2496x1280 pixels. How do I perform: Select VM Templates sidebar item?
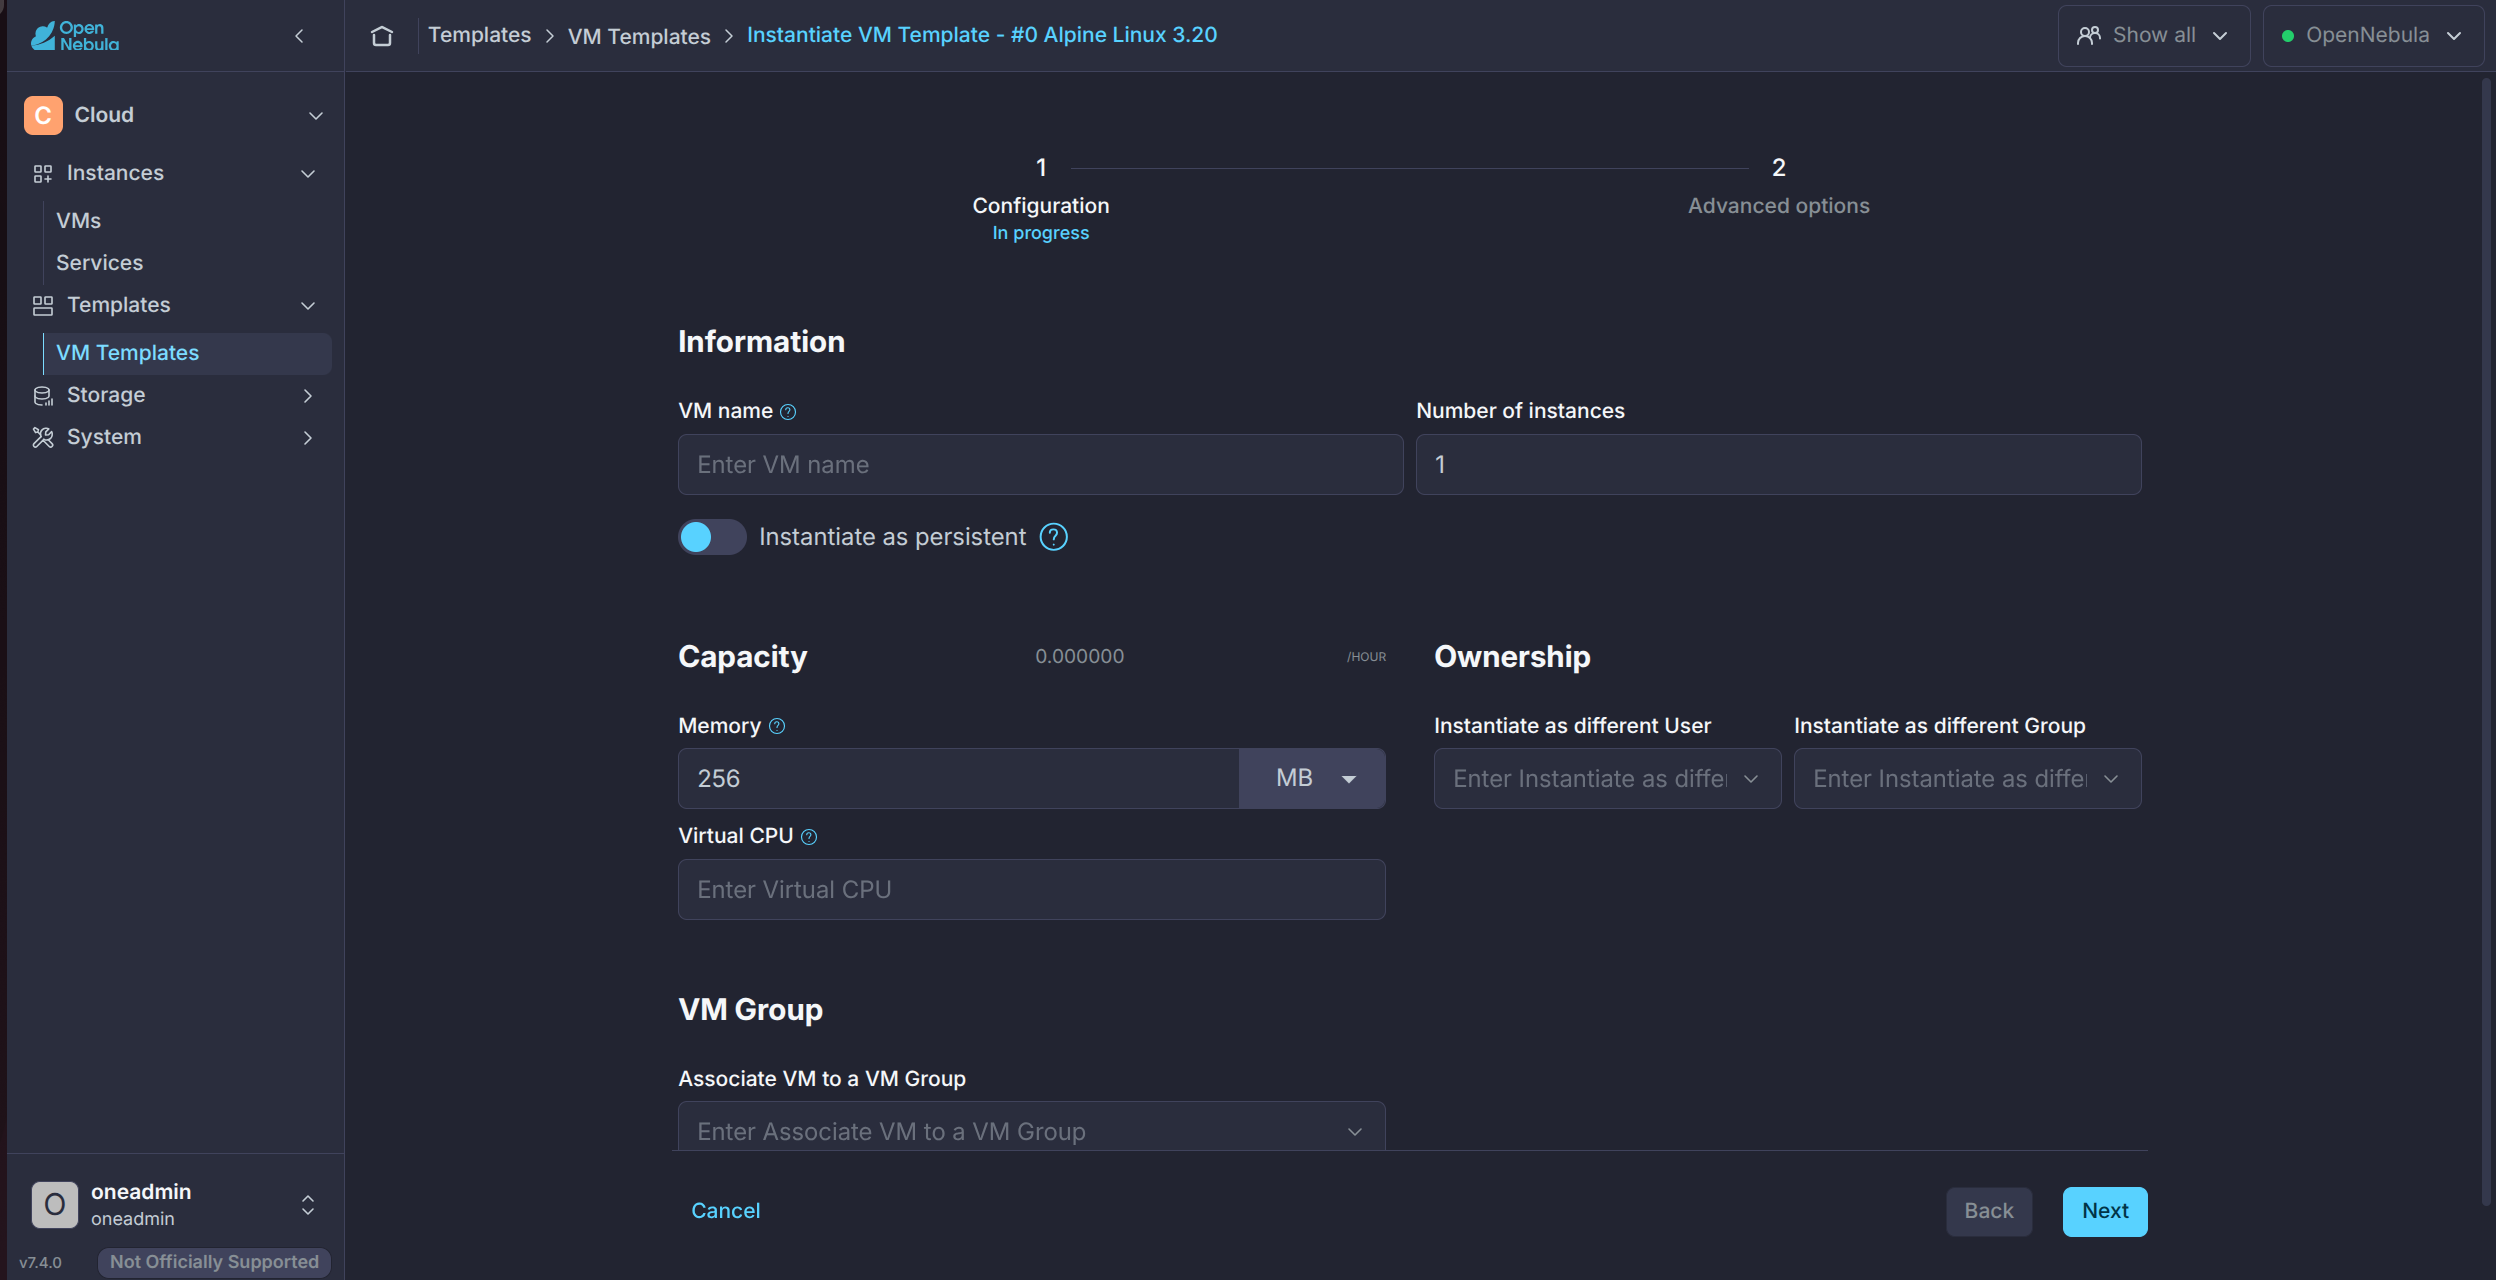point(187,353)
